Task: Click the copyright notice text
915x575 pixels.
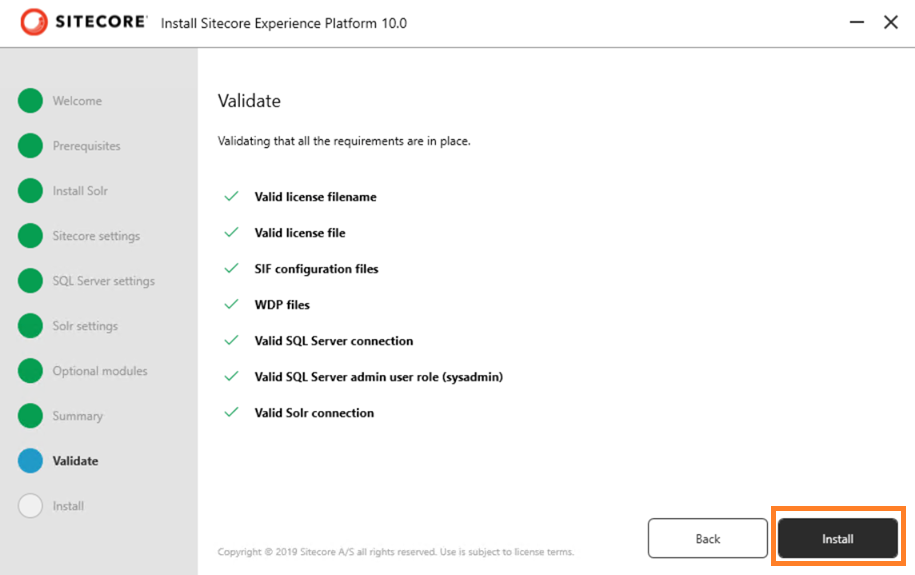Action: pyautogui.click(x=396, y=552)
